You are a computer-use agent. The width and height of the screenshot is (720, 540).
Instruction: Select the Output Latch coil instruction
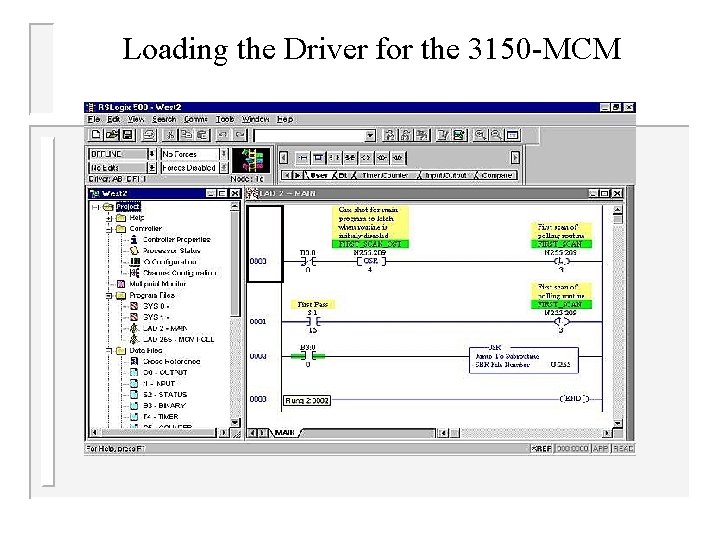382,158
